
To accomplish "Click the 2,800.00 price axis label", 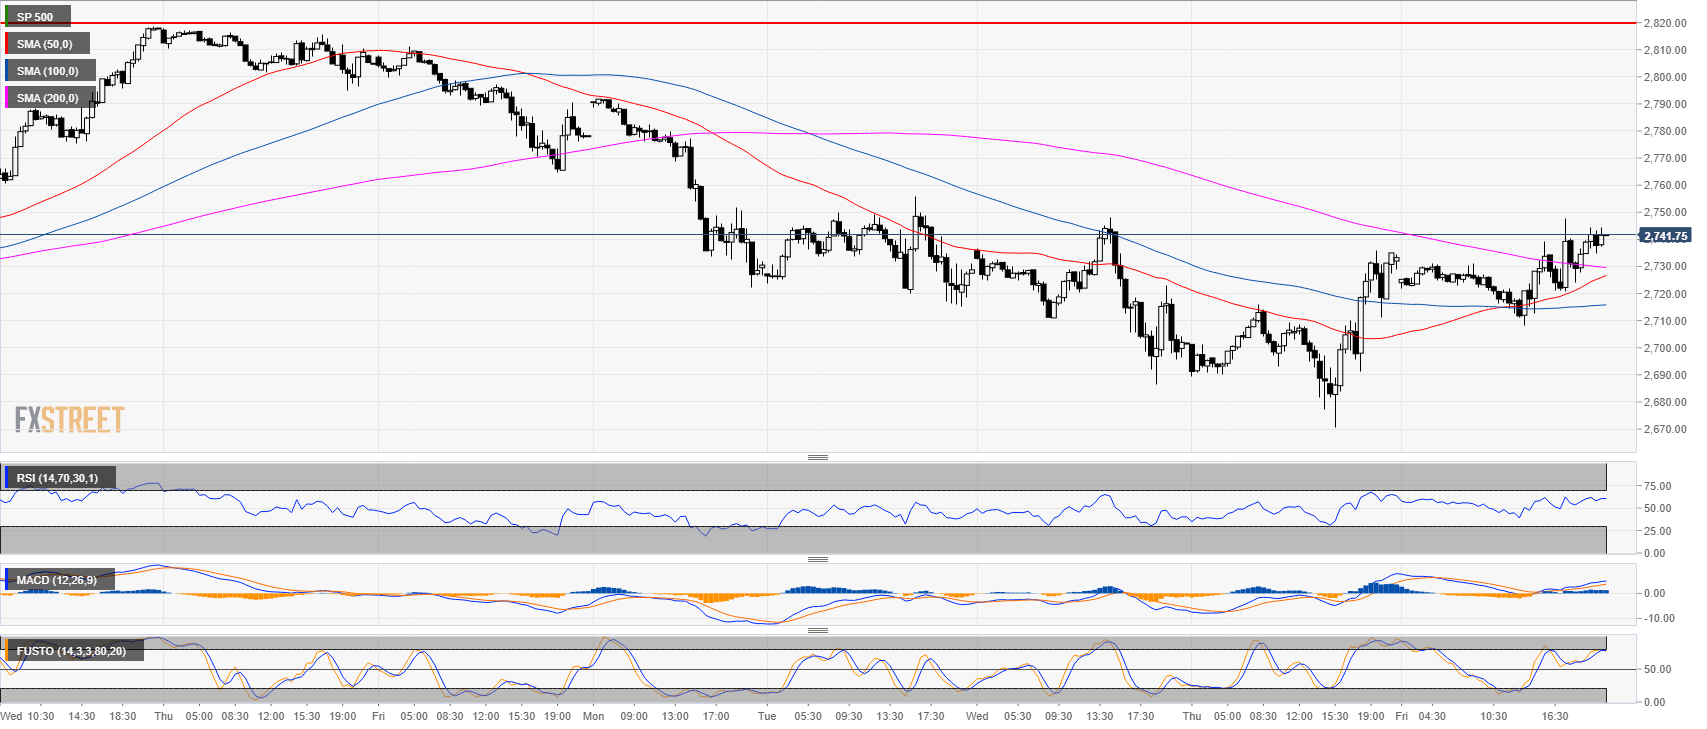I will (1664, 77).
